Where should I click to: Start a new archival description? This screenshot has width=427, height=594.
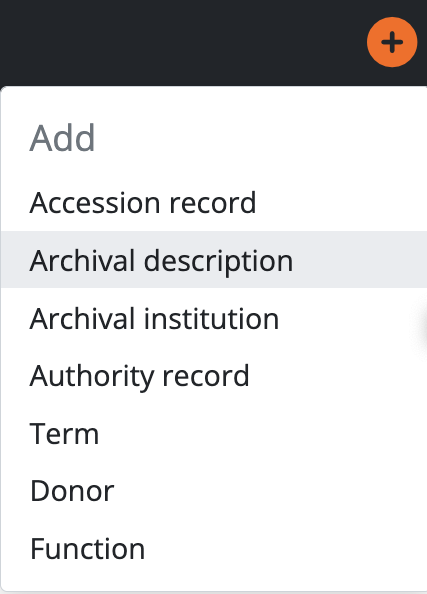pyautogui.click(x=214, y=259)
